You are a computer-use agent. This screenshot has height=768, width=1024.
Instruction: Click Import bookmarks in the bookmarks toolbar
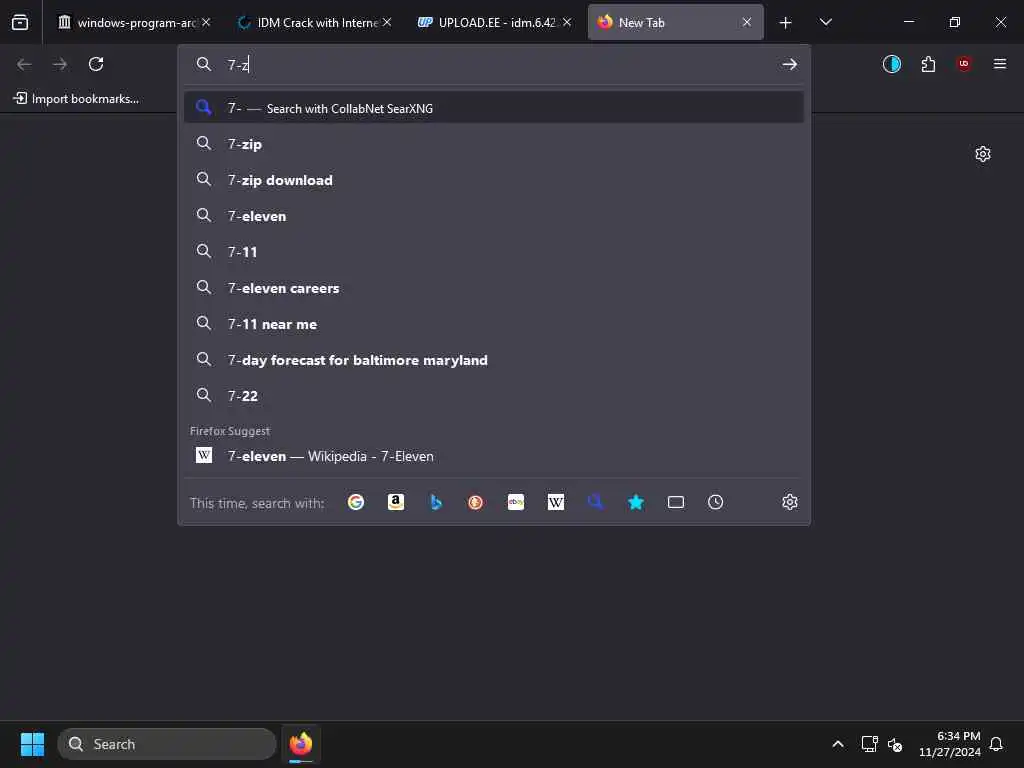(x=76, y=99)
